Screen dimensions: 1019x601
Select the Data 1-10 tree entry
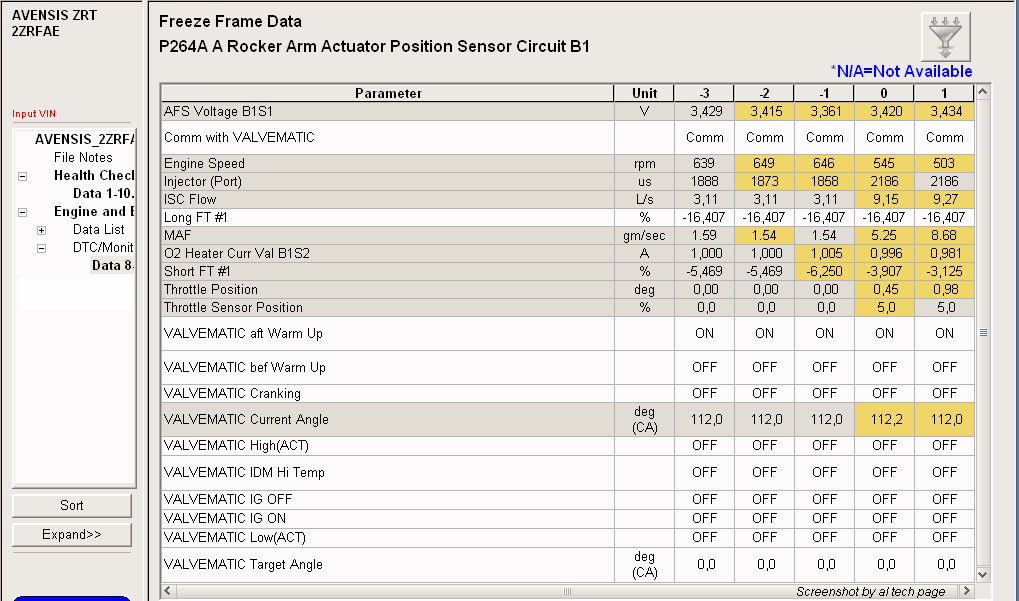(x=103, y=194)
